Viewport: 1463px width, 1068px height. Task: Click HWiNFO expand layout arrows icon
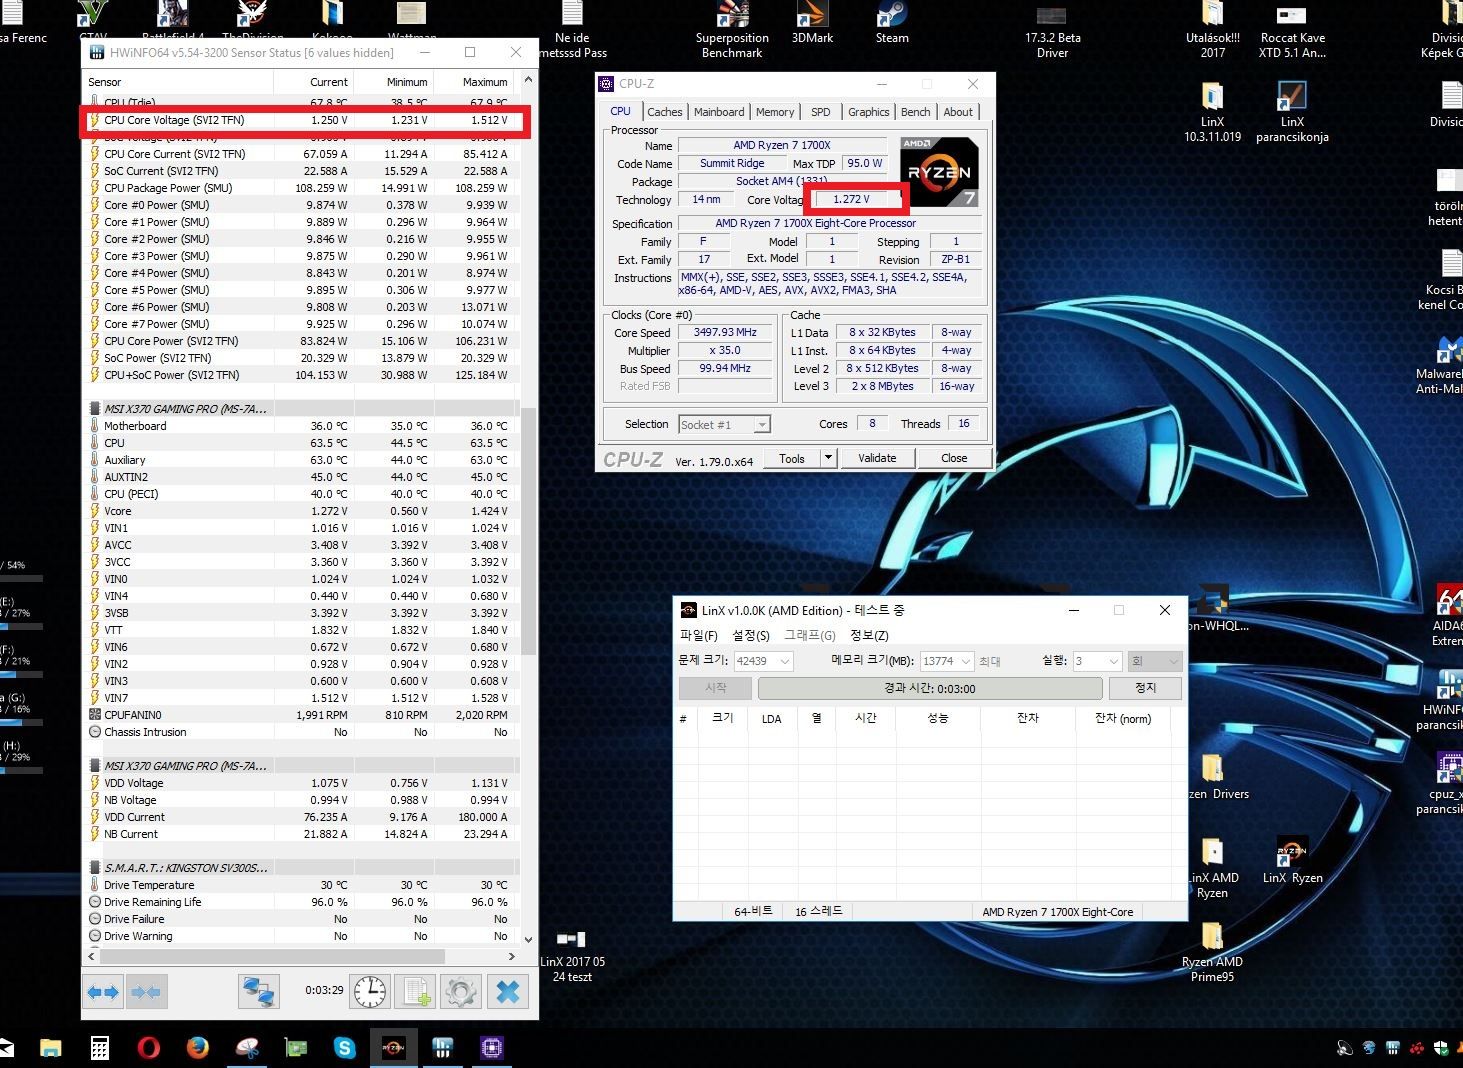click(x=104, y=992)
